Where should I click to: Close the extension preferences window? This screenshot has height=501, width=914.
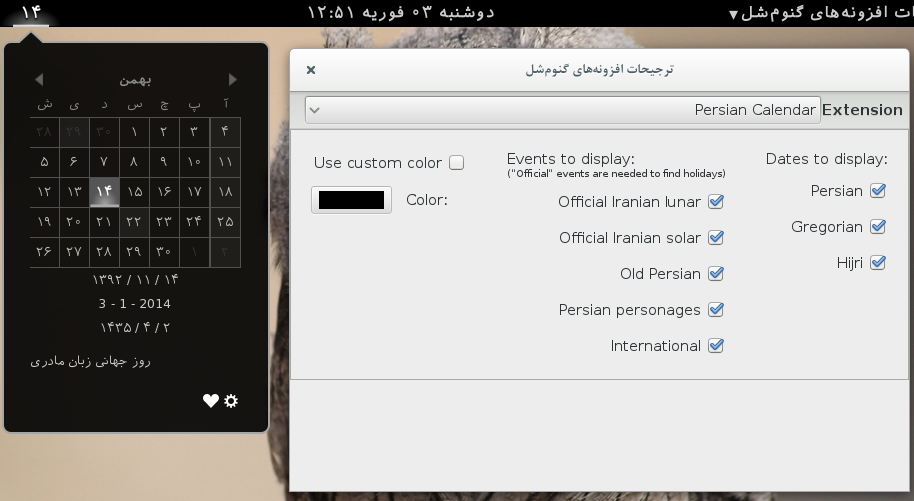[x=311, y=70]
